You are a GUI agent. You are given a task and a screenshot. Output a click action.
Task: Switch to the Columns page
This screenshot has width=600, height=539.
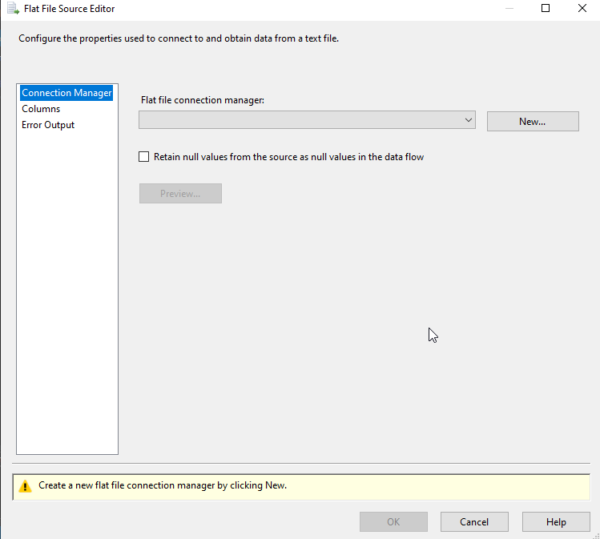(41, 109)
